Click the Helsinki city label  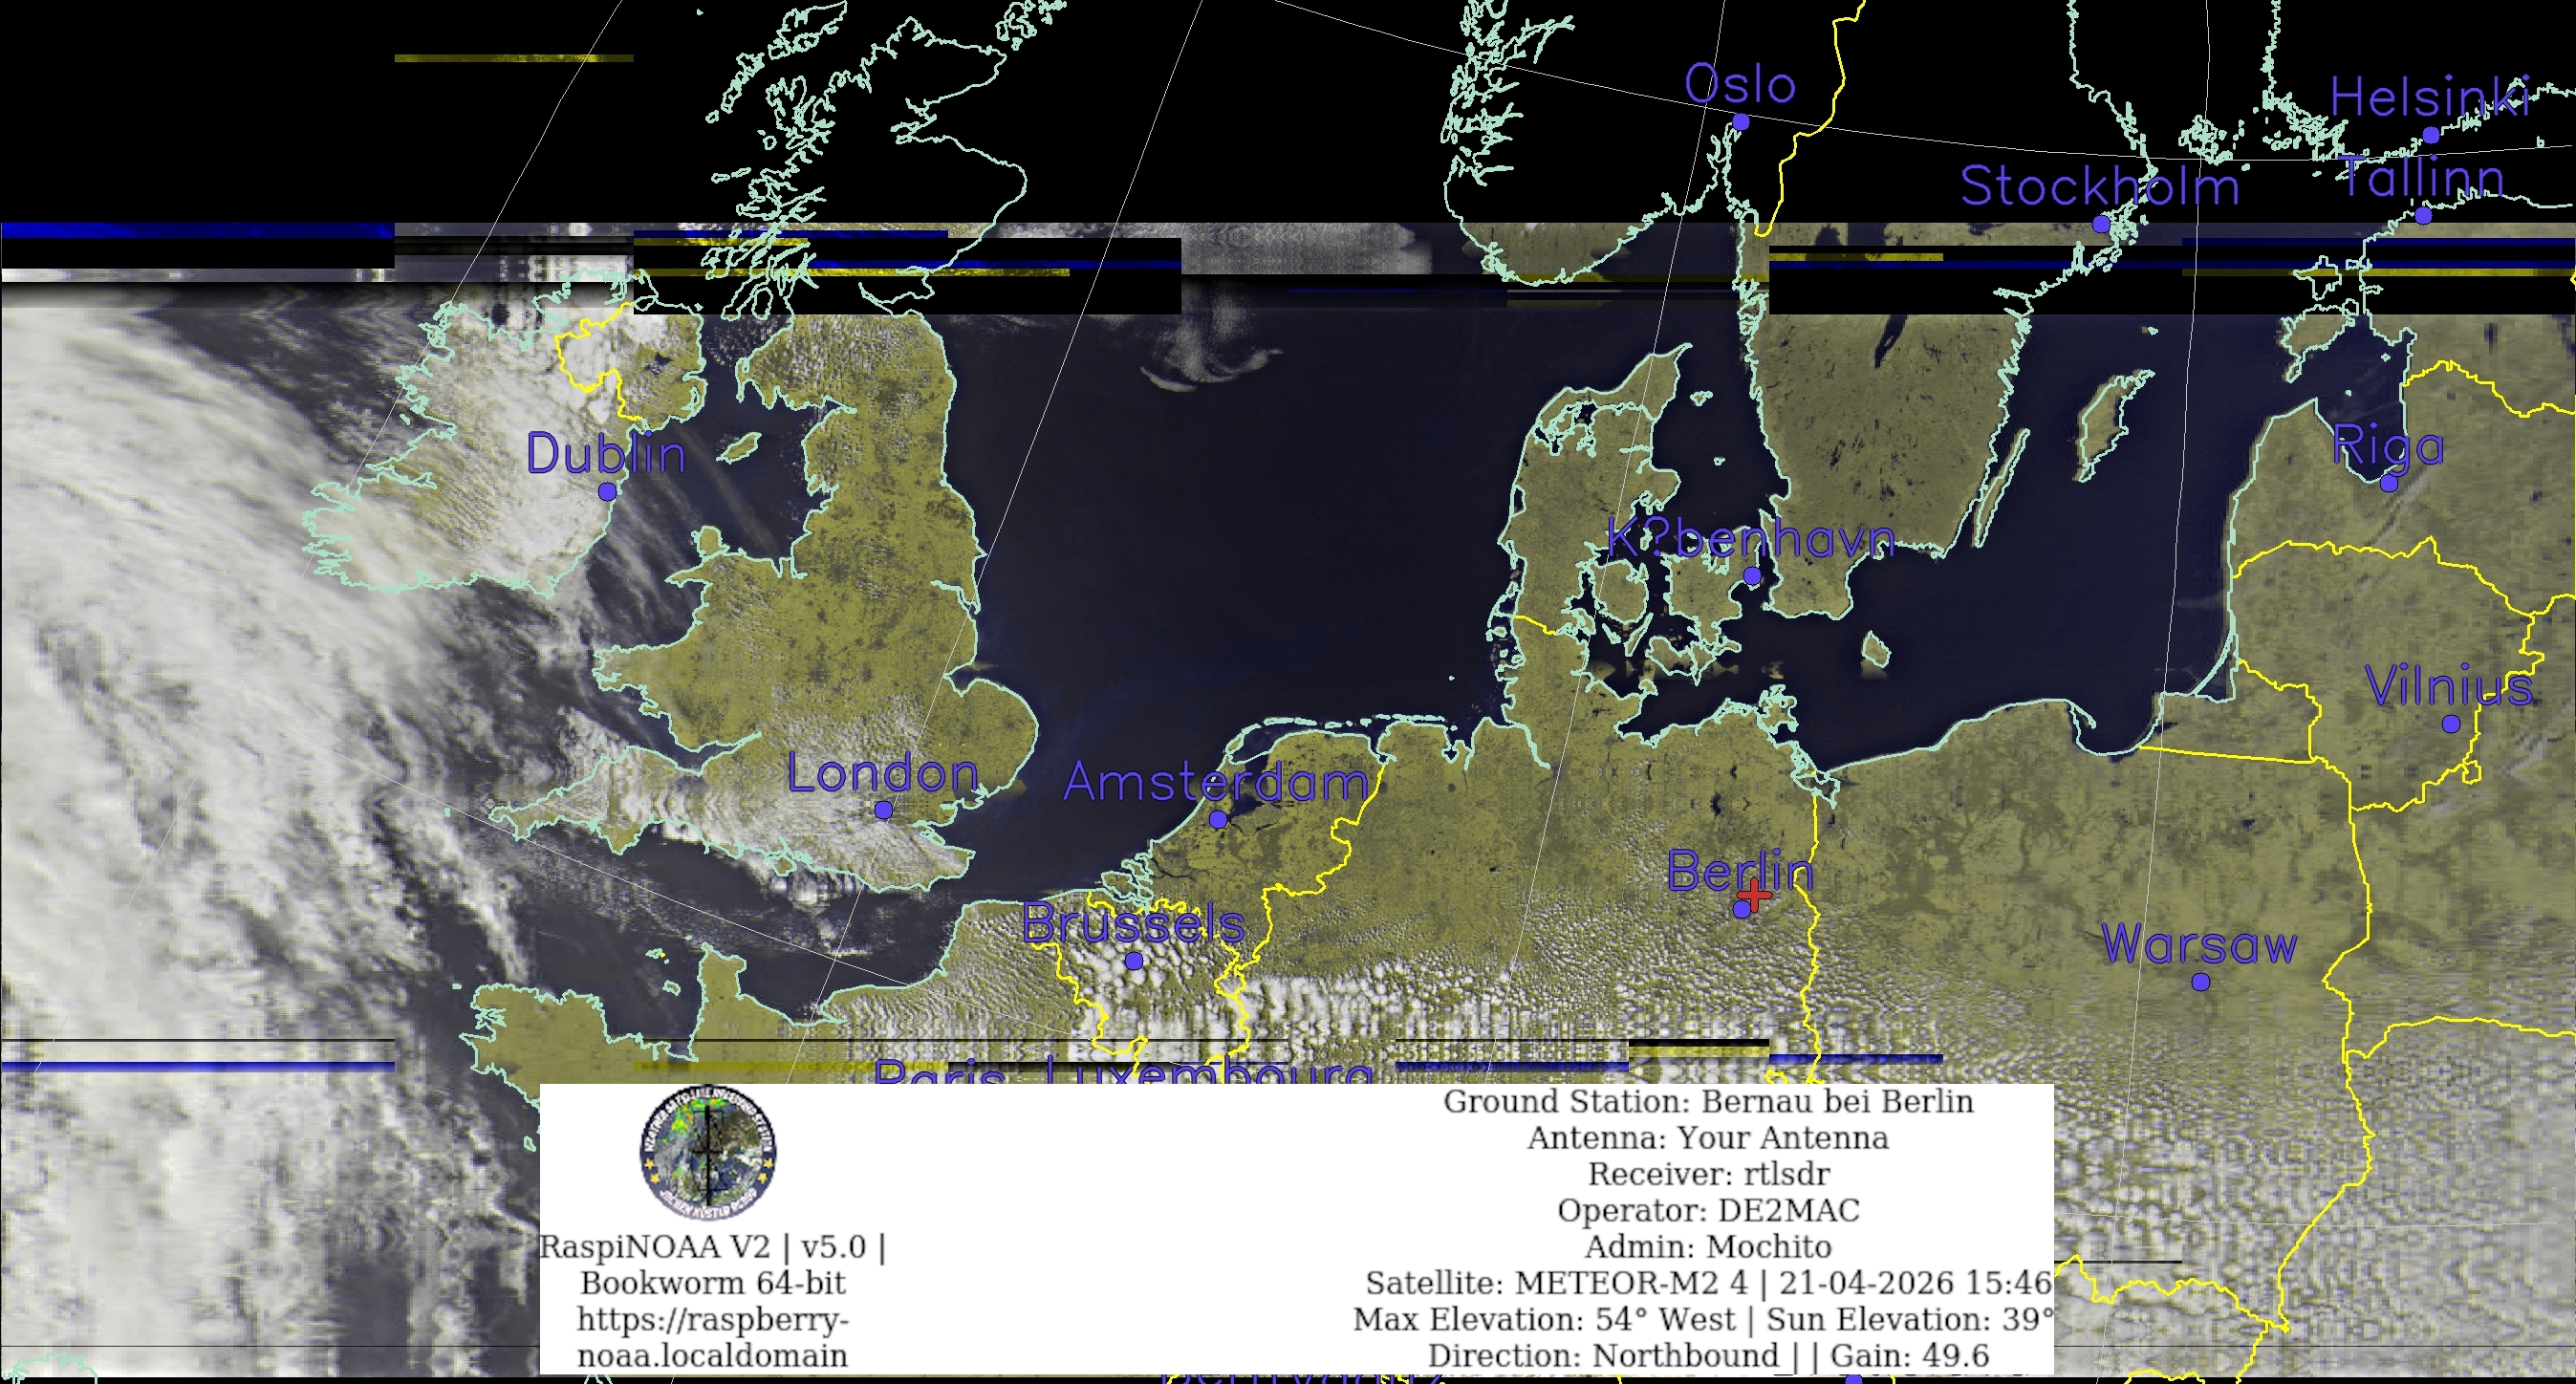(x=2430, y=98)
